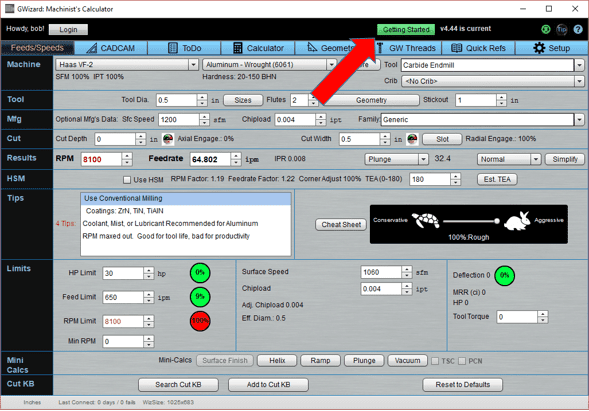Switch to the CADCAM tab
Screen dimensions: 589x411
(110, 48)
